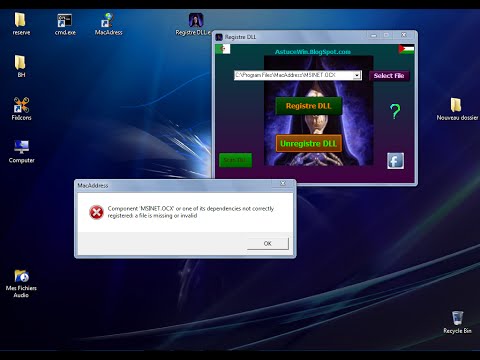480x360 pixels.
Task: Click the green question mark help icon
Action: point(395,111)
